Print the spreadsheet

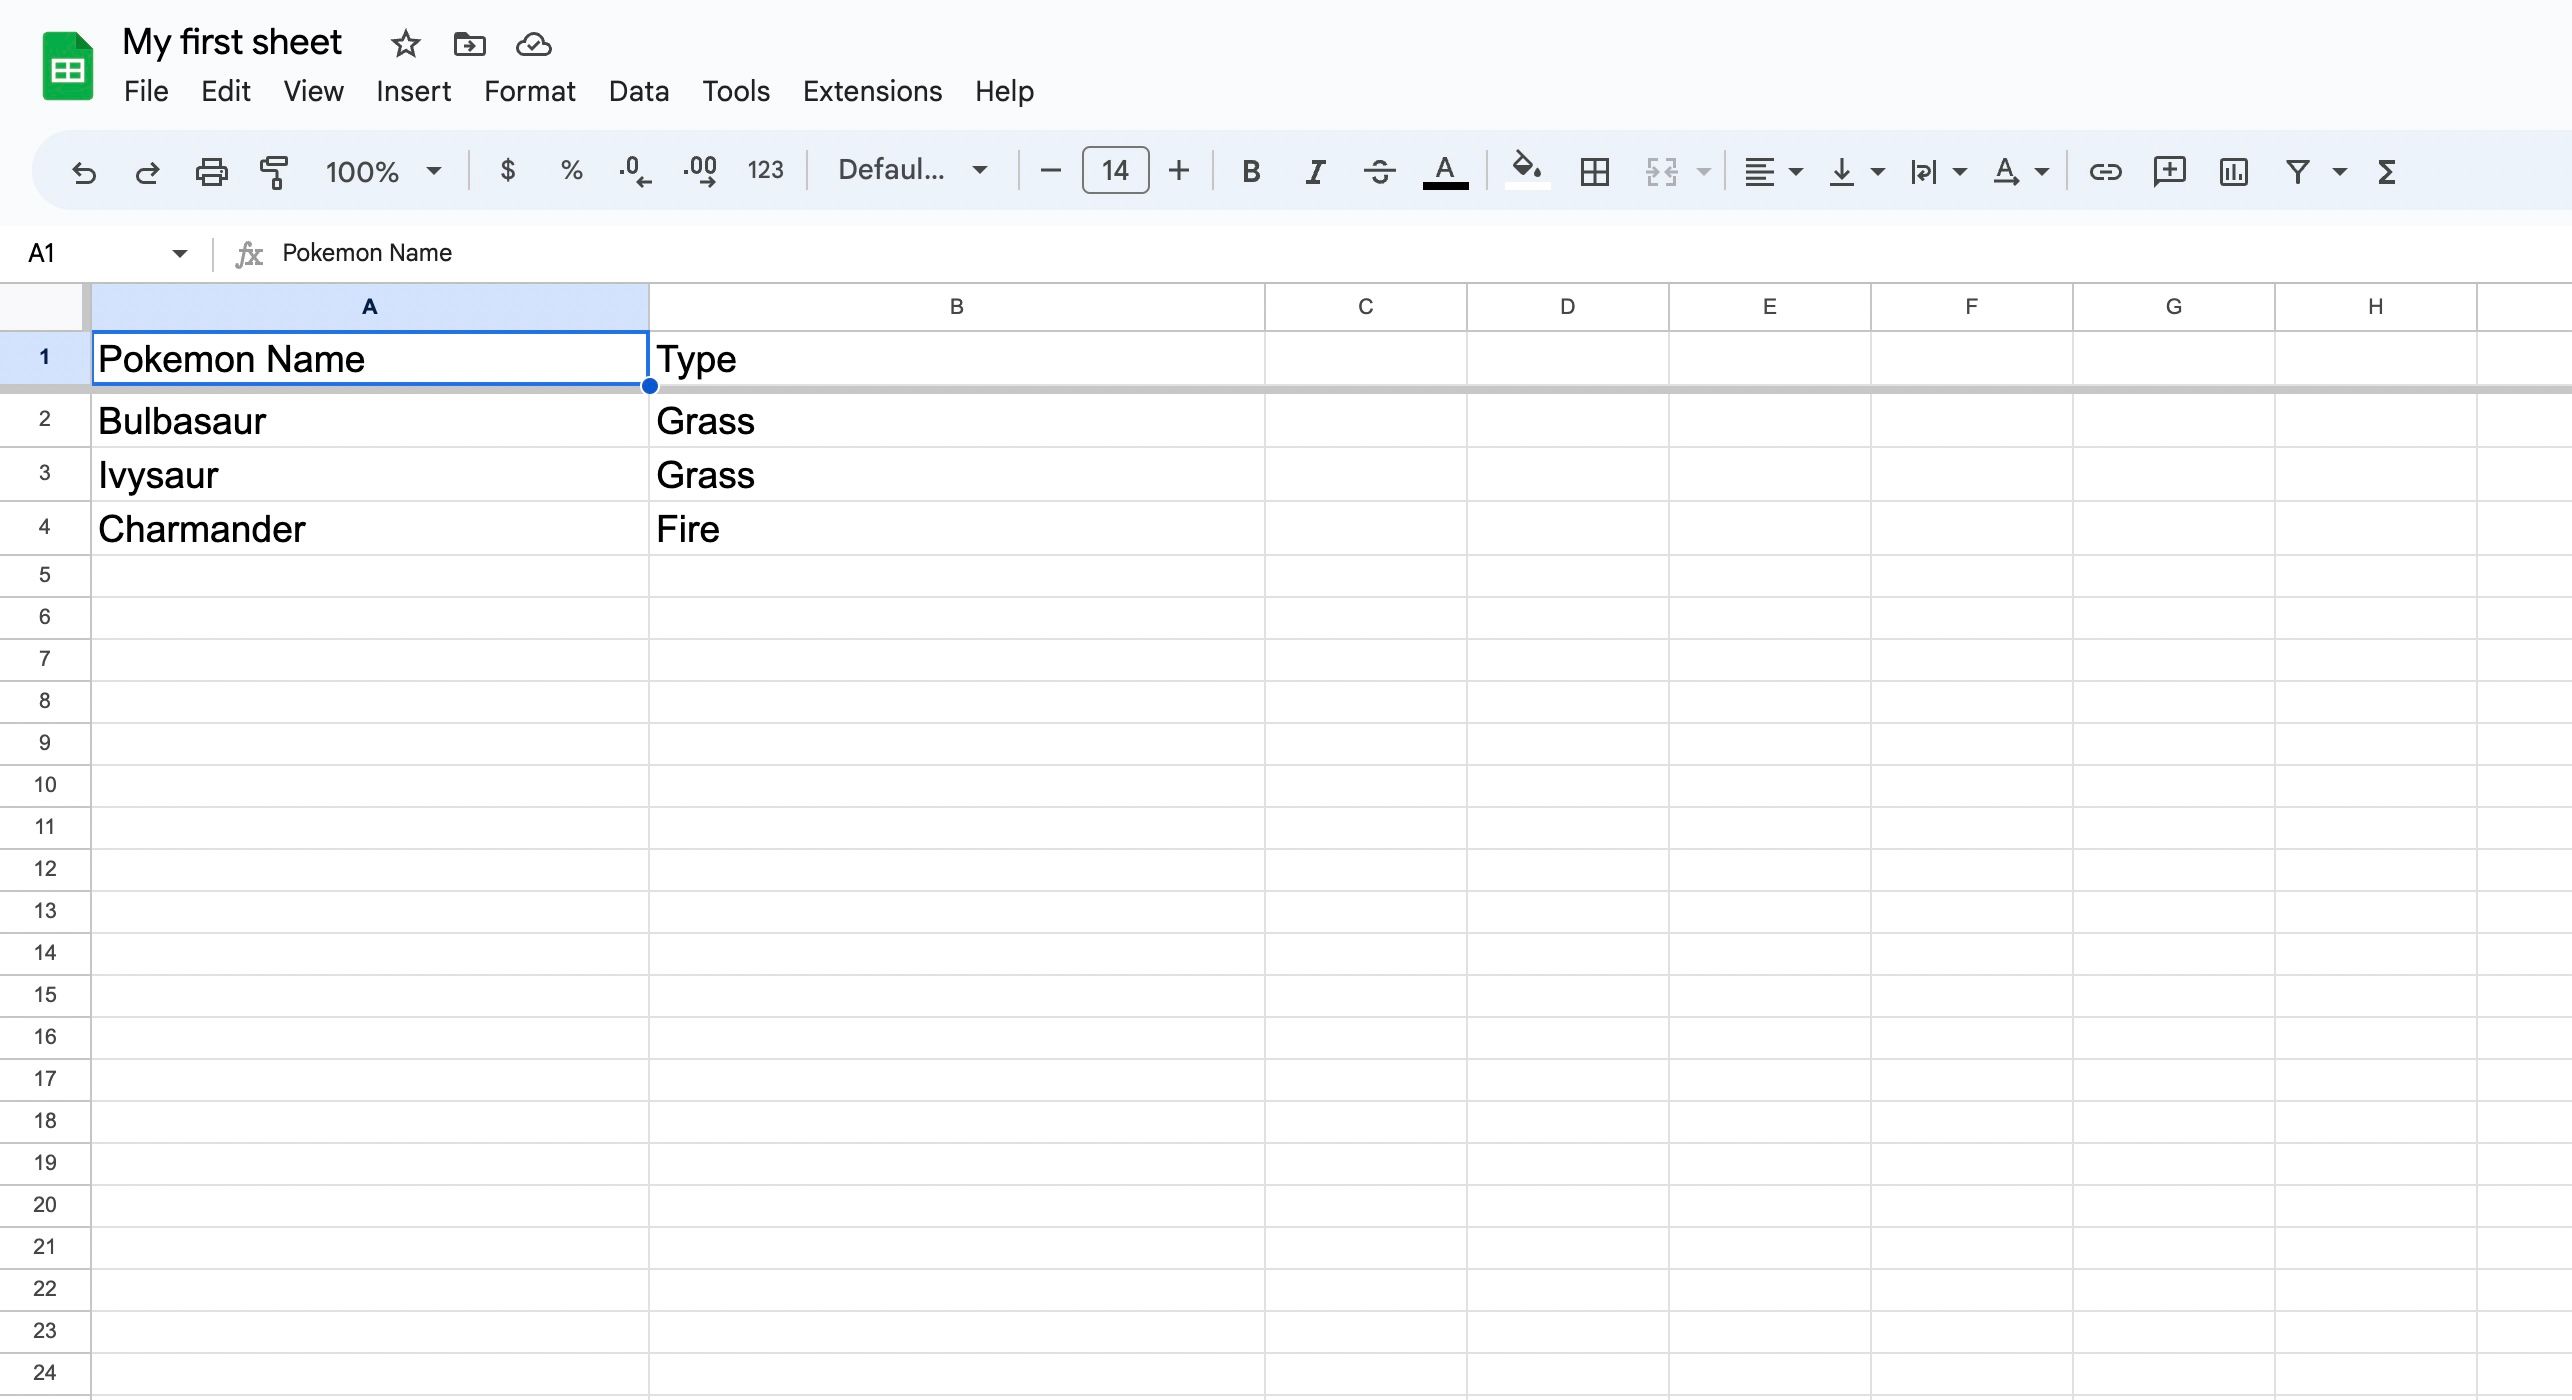[211, 172]
